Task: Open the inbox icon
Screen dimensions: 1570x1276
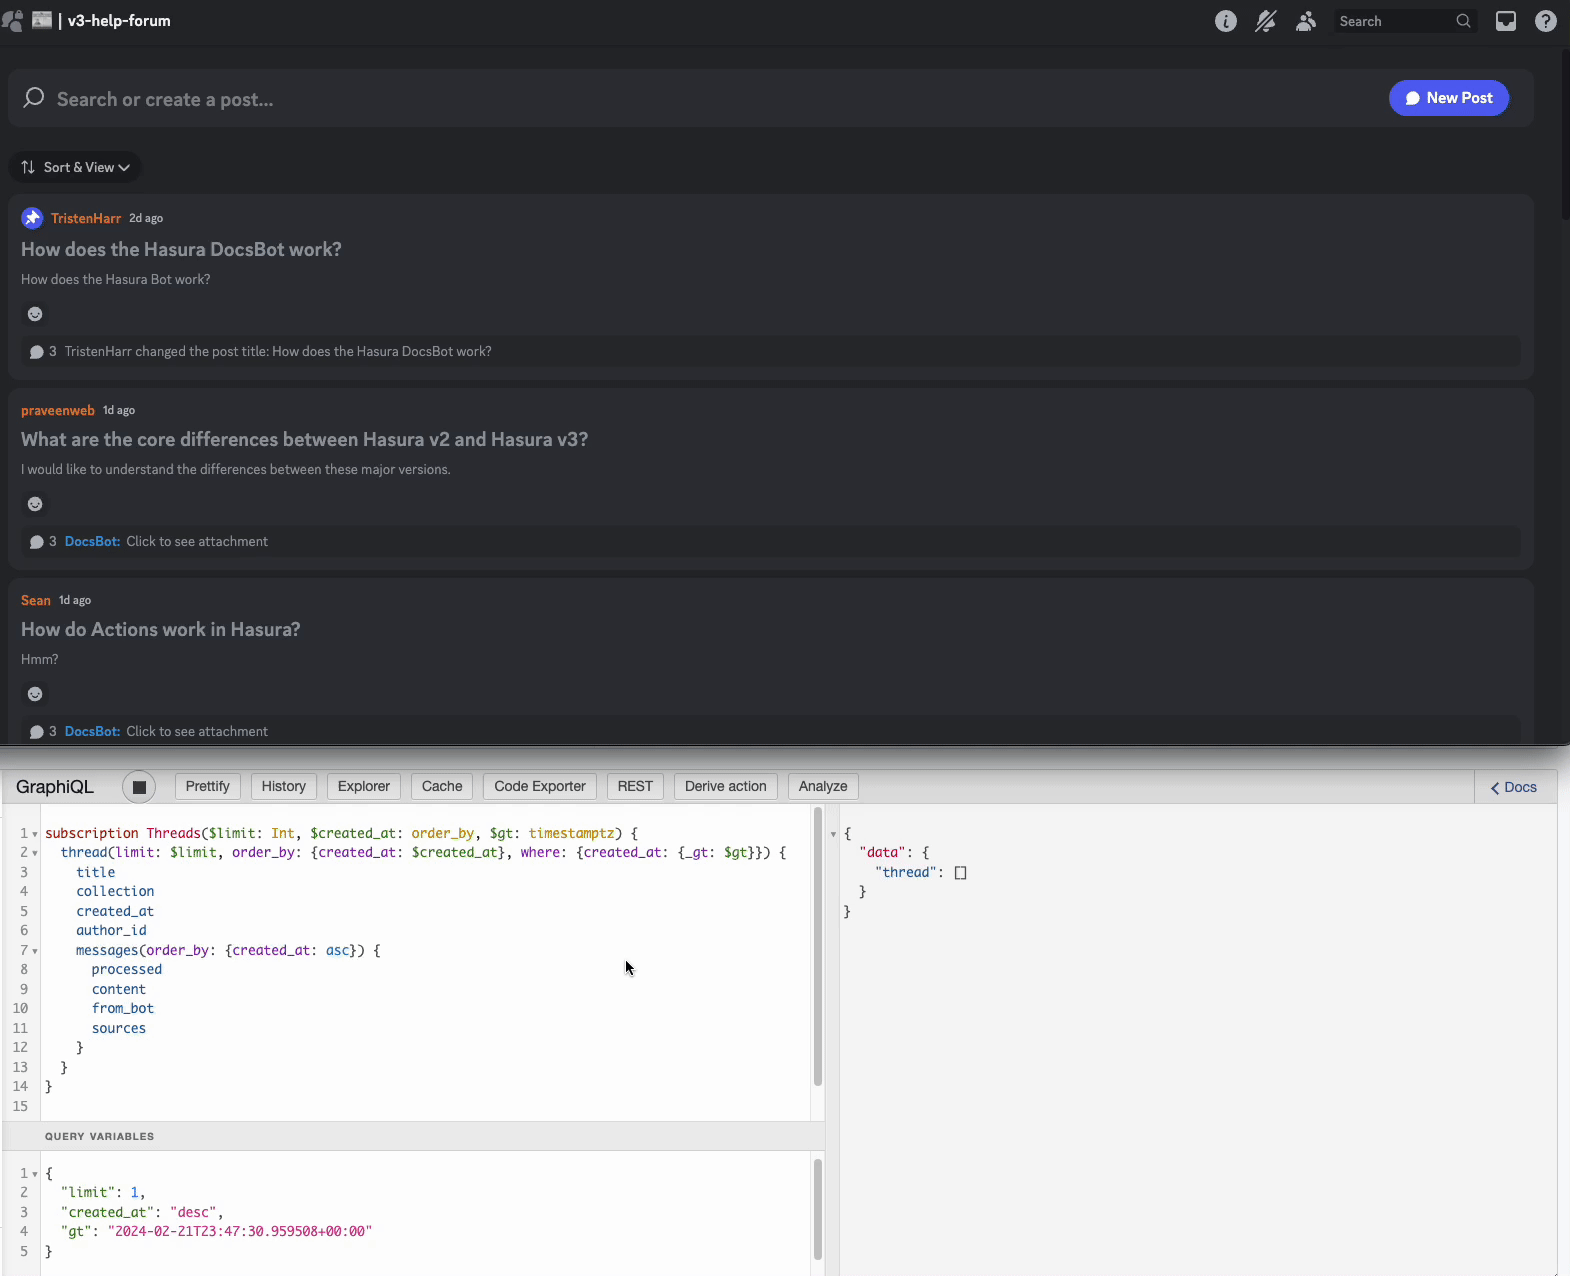Action: pos(1506,21)
